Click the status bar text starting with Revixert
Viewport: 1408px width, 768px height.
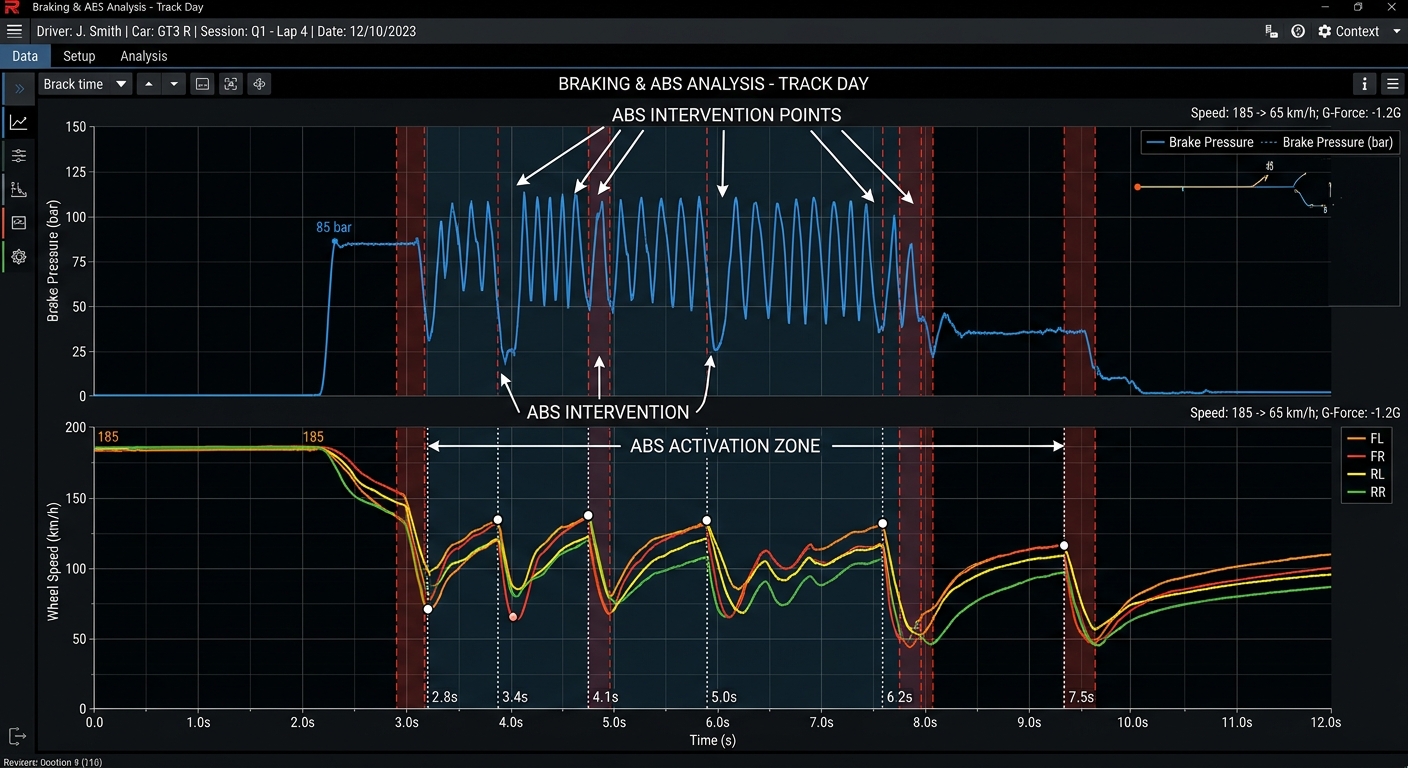(53, 762)
